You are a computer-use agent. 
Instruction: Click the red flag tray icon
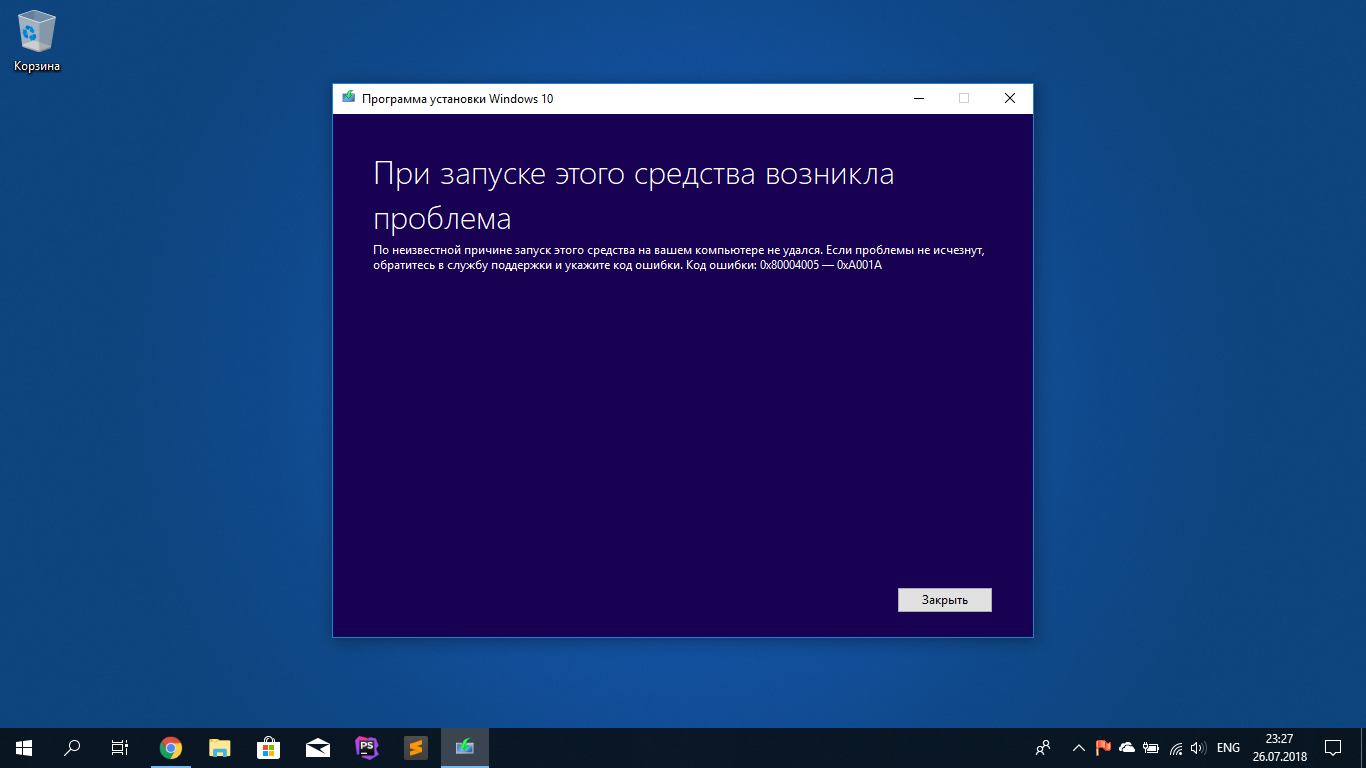coord(1104,747)
